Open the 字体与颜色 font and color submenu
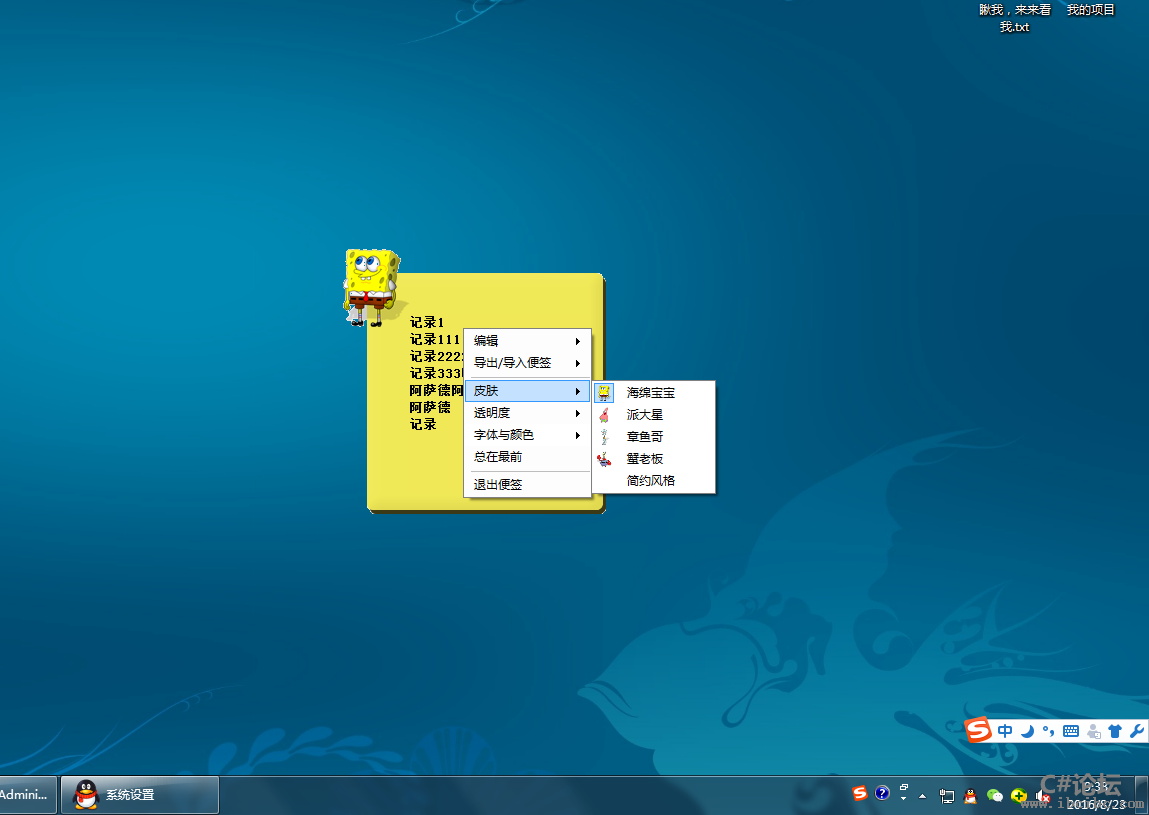Screen dimensions: 1149x815 [528, 435]
